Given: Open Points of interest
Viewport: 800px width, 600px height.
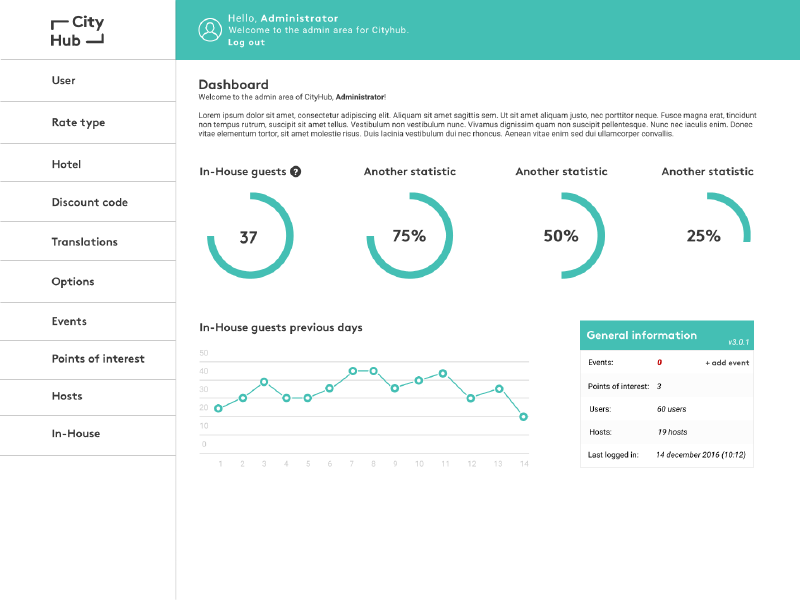Looking at the screenshot, I should [x=98, y=359].
